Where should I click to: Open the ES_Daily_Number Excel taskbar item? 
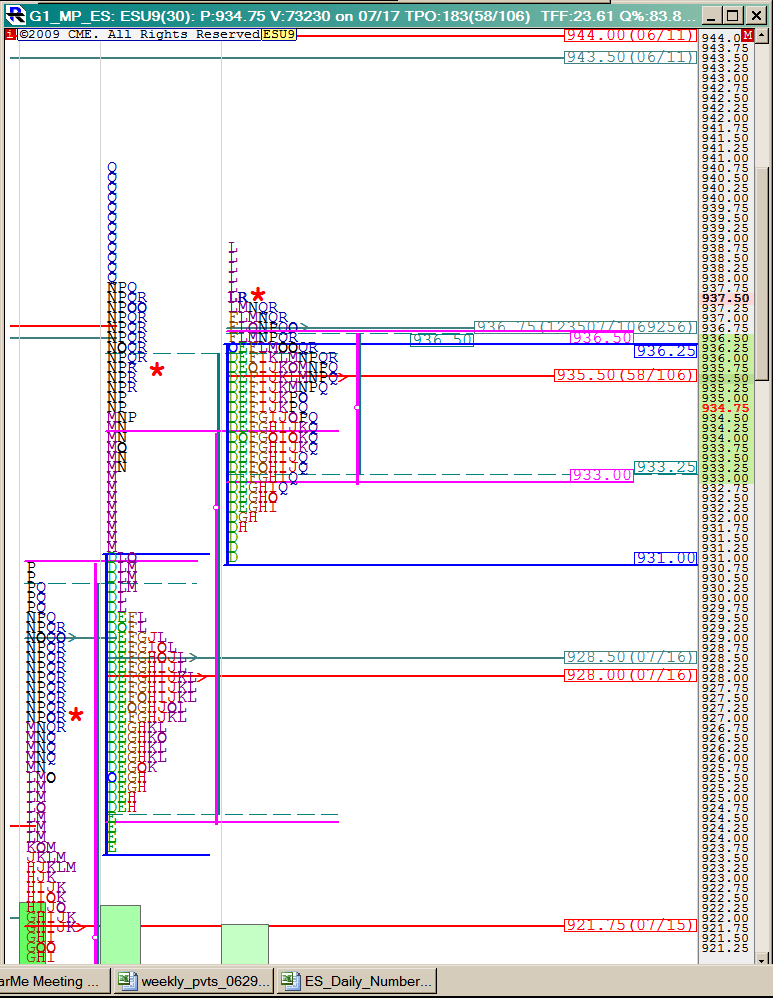pos(356,981)
